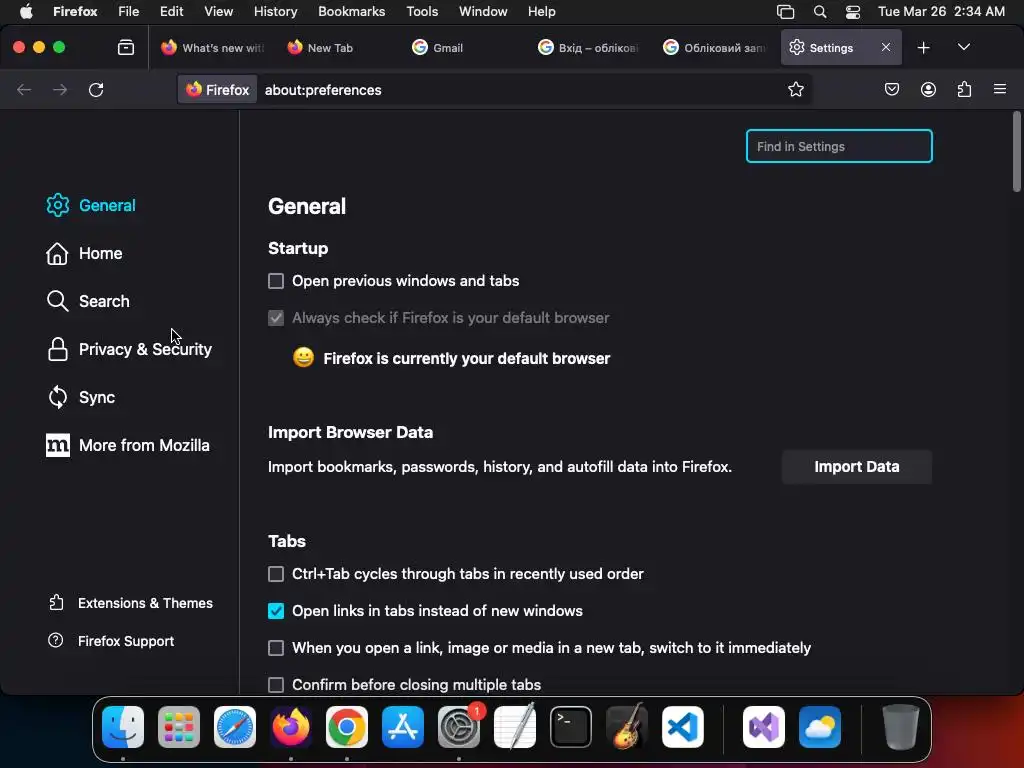The image size is (1024, 768).
Task: Open System Settings from the dock
Action: 459,727
